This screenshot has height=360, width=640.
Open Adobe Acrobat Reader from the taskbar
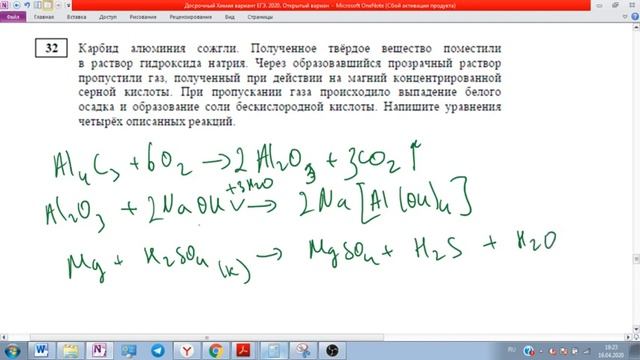tap(244, 351)
